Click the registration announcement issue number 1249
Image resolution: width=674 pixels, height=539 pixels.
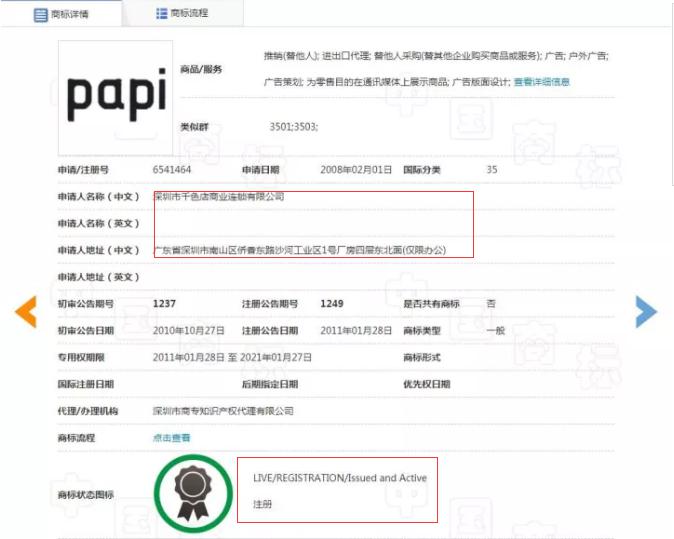332,303
